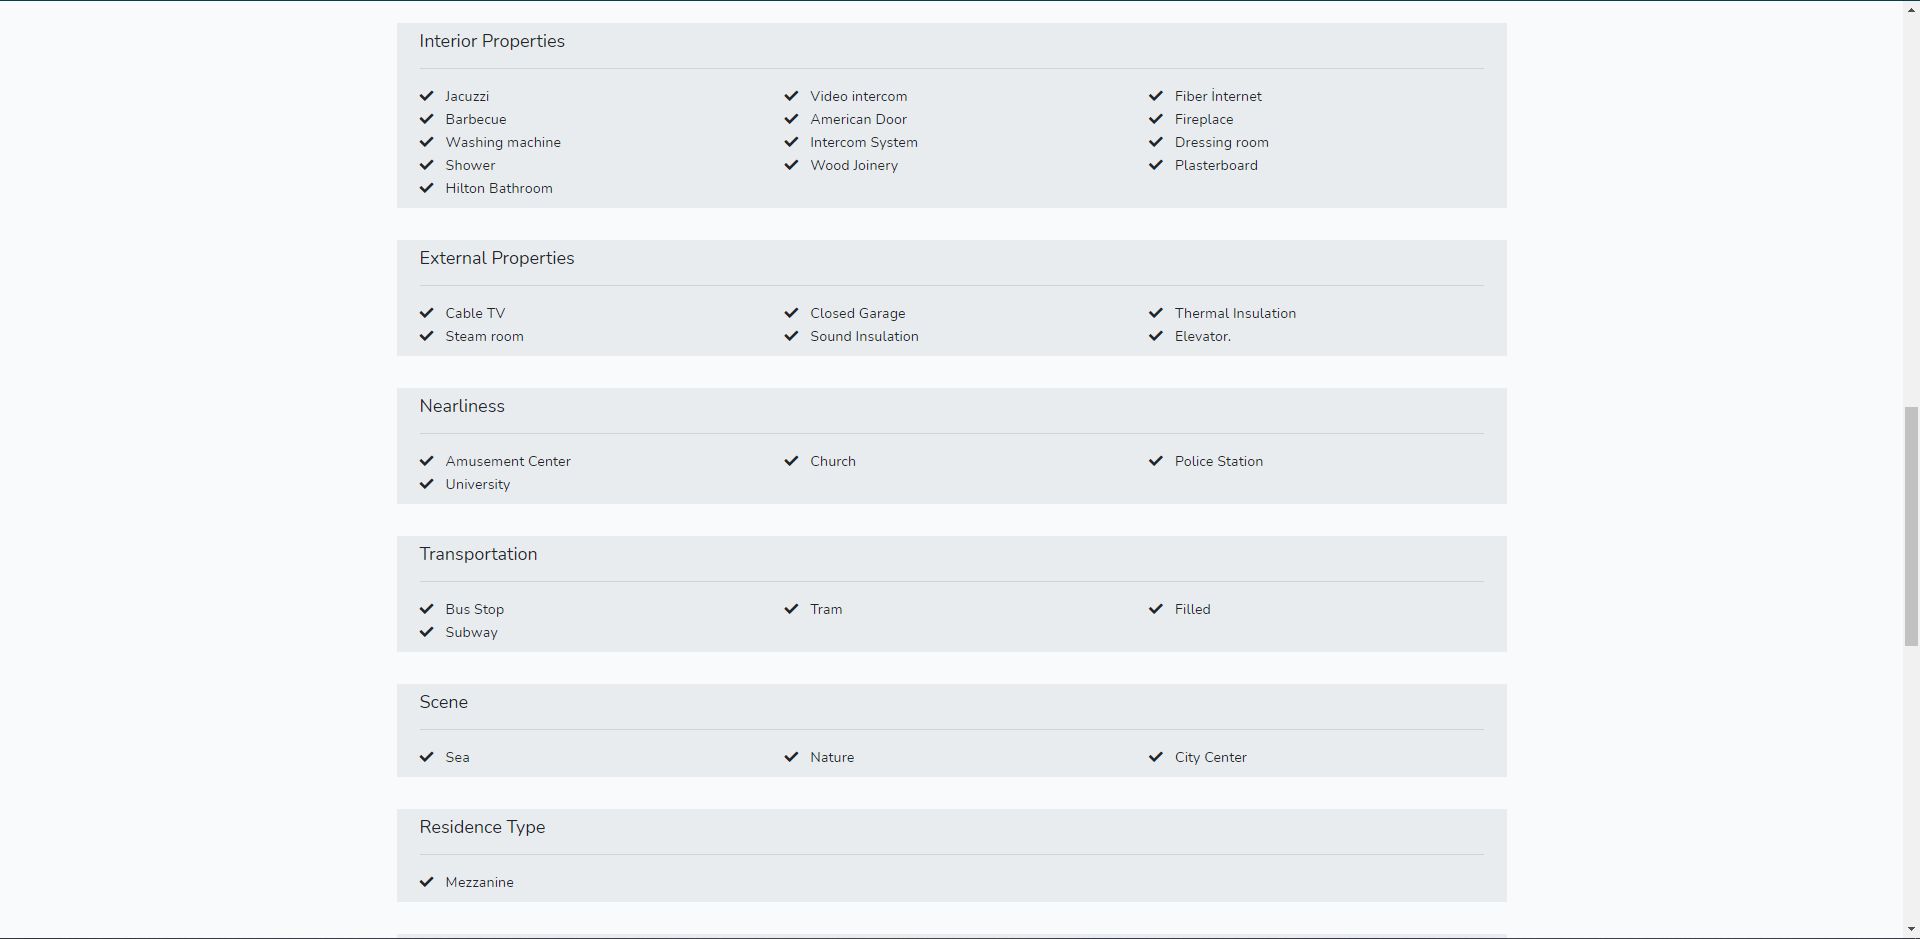
Task: Click the check icon next to Mezzanine
Action: [427, 882]
